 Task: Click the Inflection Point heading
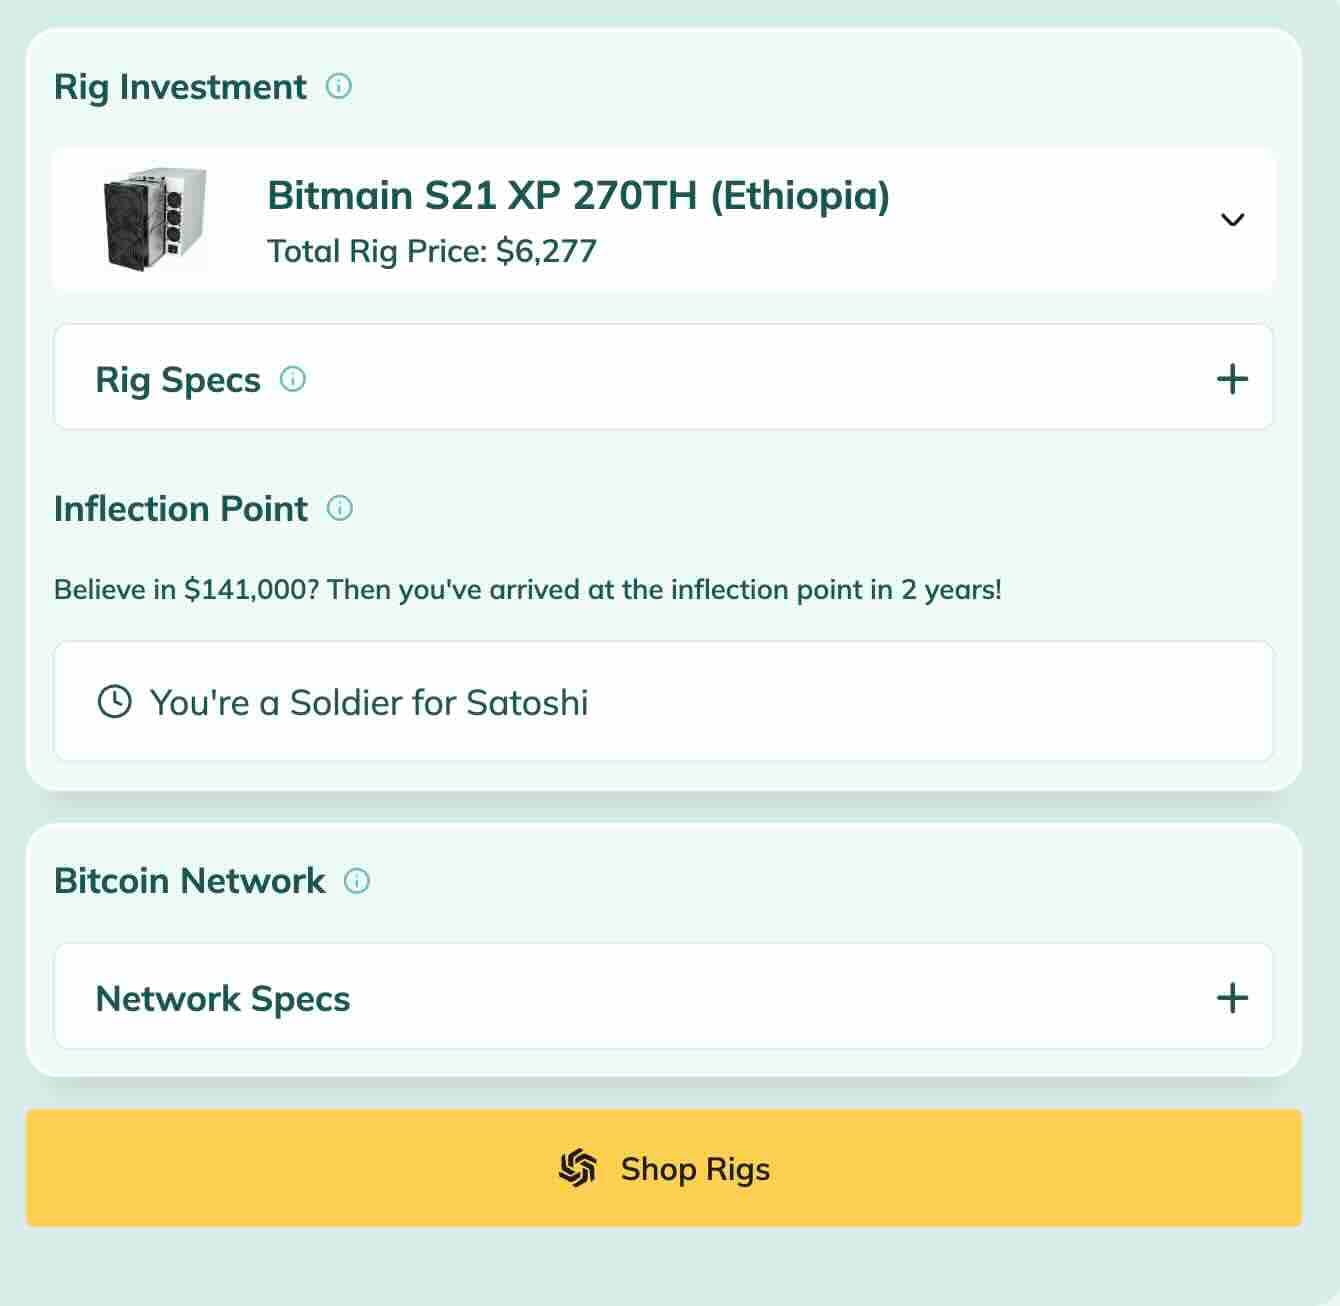(181, 509)
